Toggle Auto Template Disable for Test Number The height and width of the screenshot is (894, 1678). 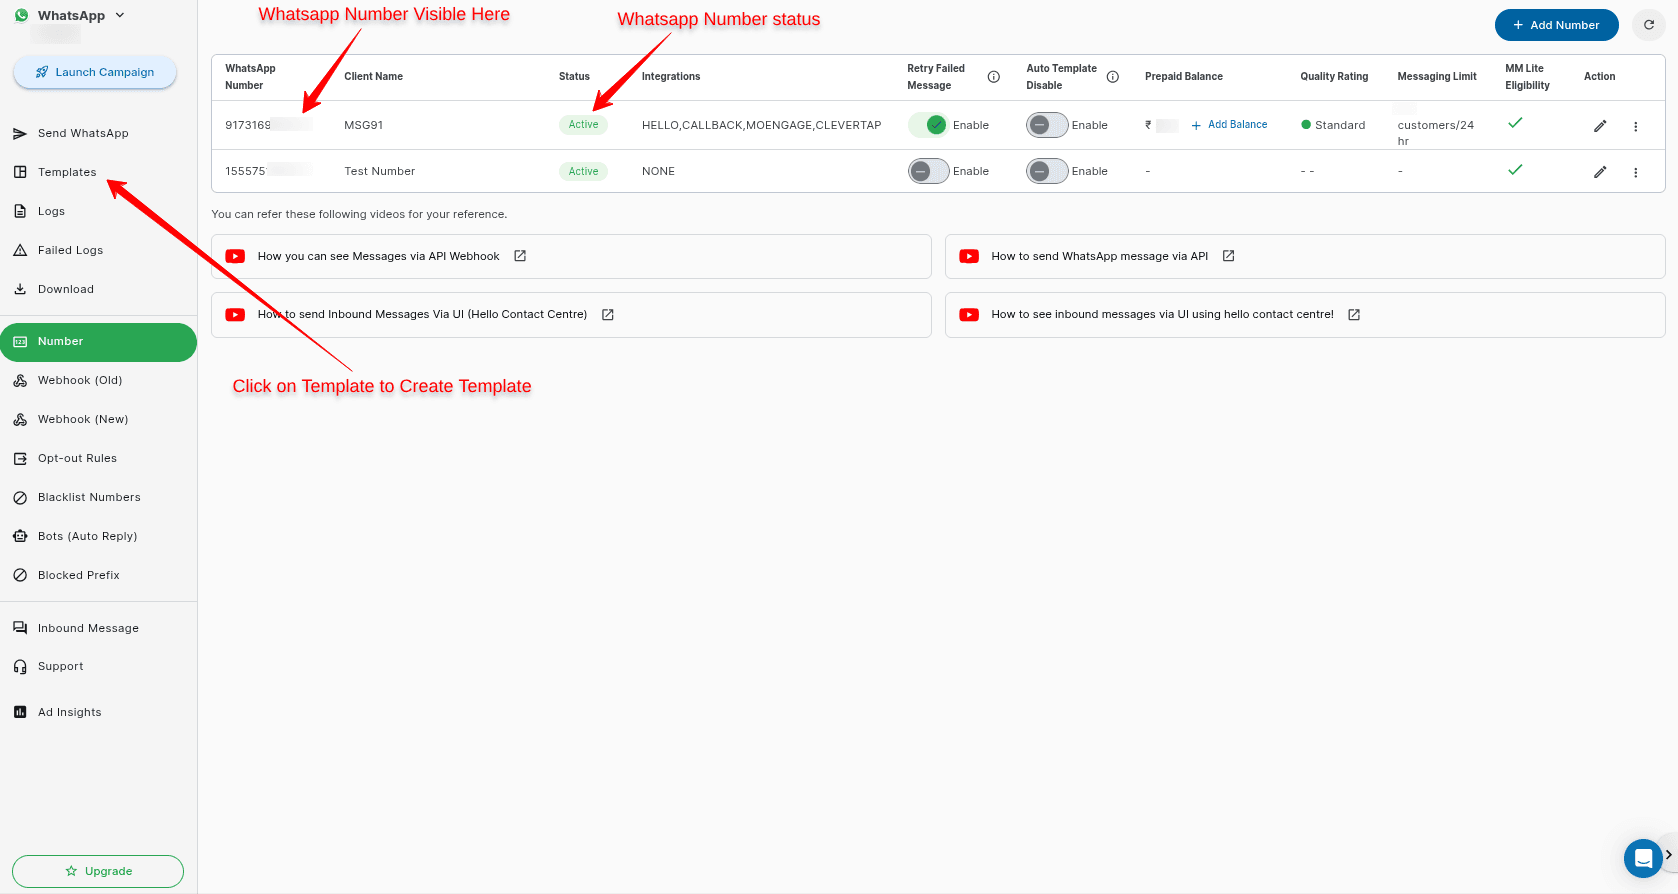[x=1047, y=171]
